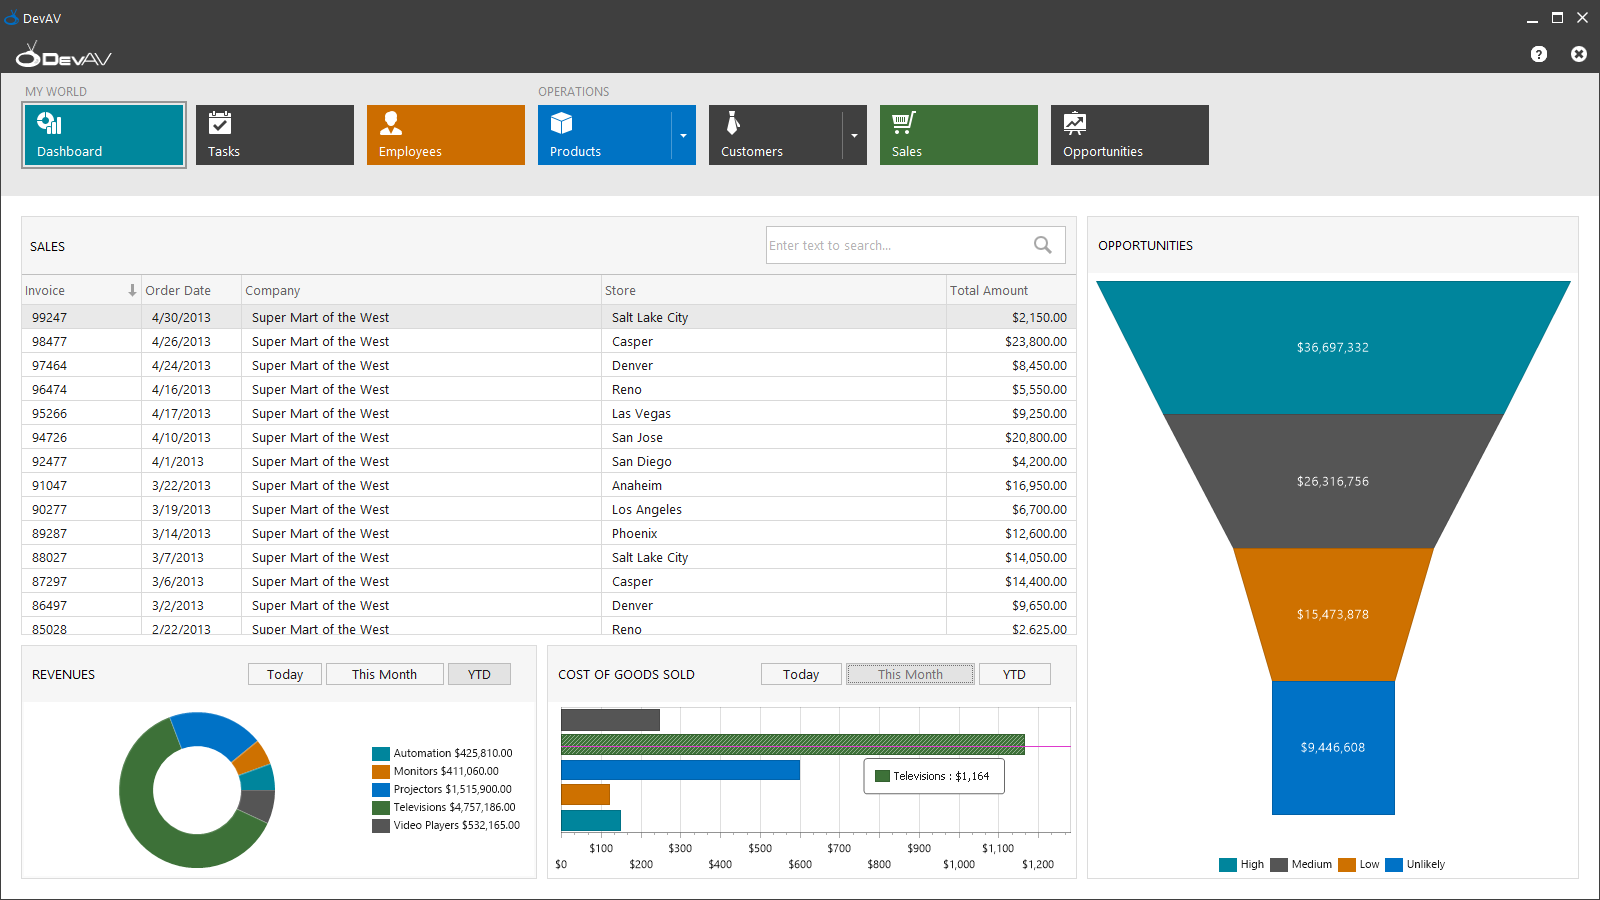The height and width of the screenshot is (900, 1600).
Task: Switch Revenues chart to This Month
Action: [384, 674]
